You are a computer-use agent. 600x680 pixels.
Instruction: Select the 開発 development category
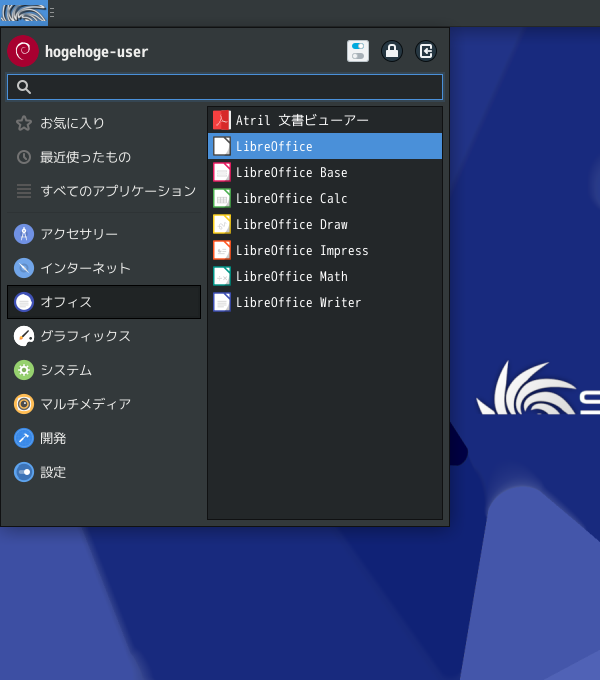pos(104,438)
